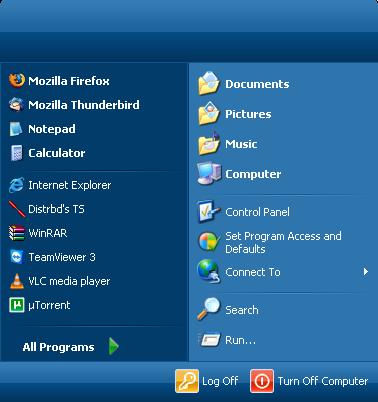Click the Pictures folder icon

pyautogui.click(x=209, y=113)
